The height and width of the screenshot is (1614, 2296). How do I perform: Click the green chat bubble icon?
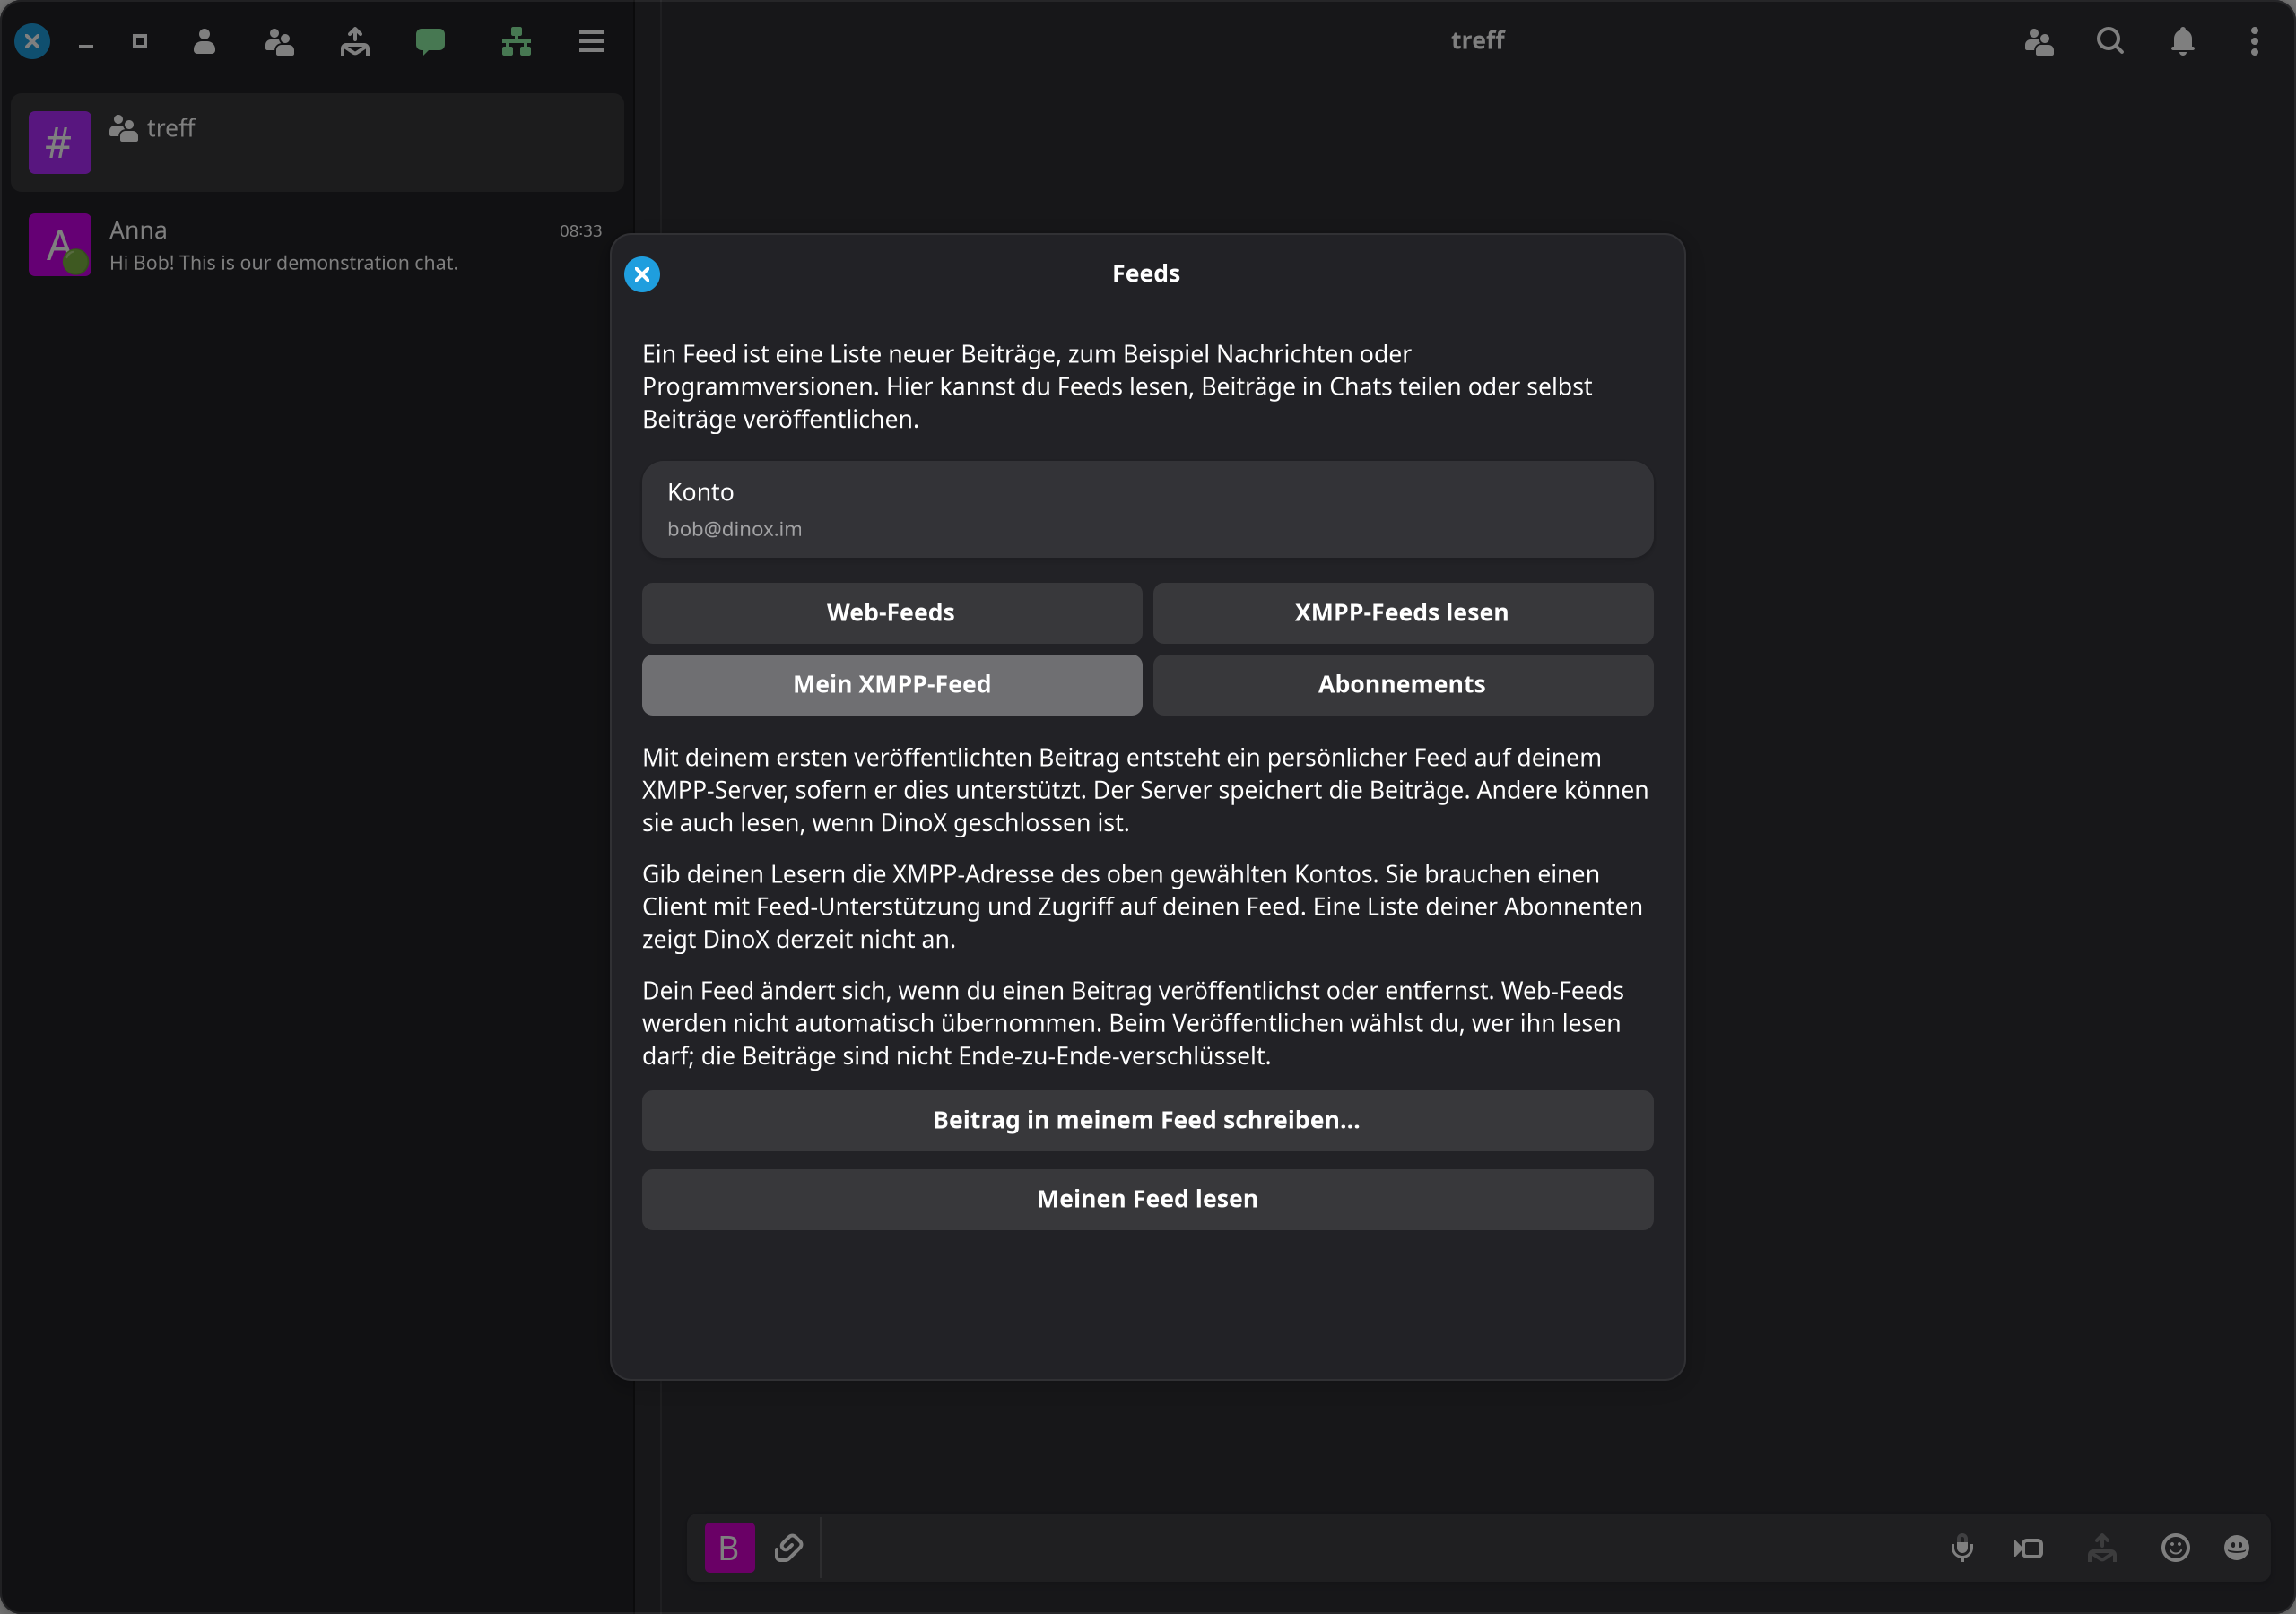(430, 41)
